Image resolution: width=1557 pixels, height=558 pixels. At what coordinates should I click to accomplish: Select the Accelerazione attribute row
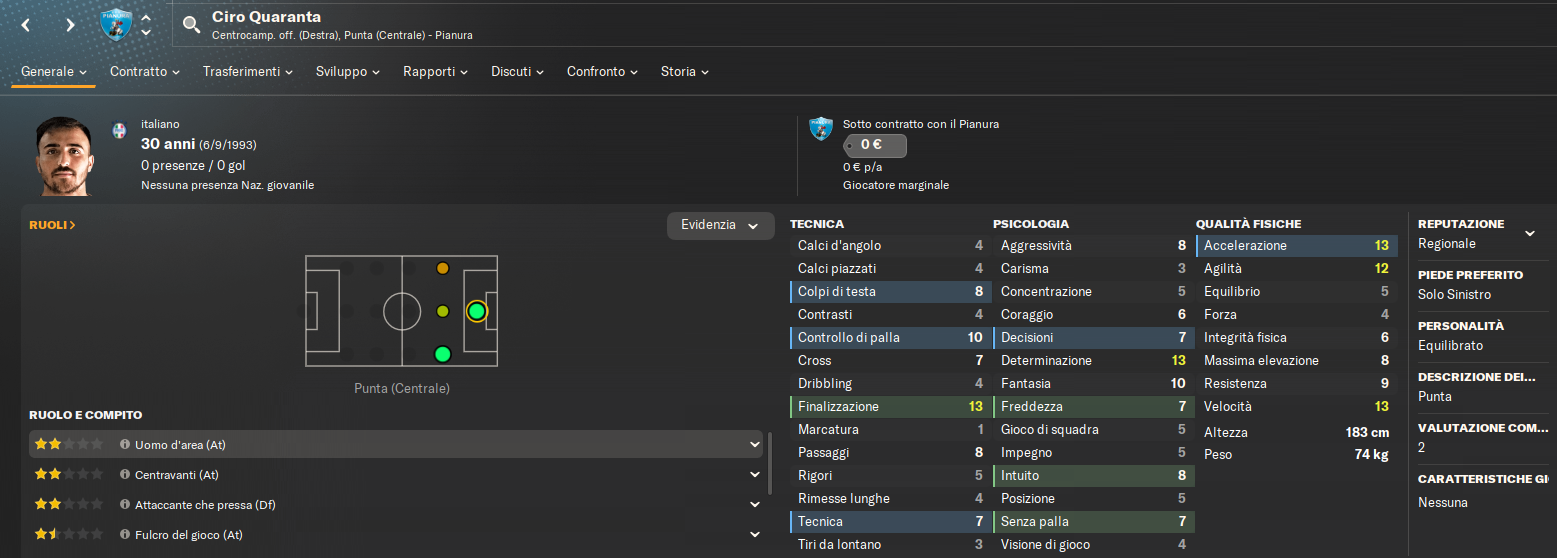tap(1297, 246)
